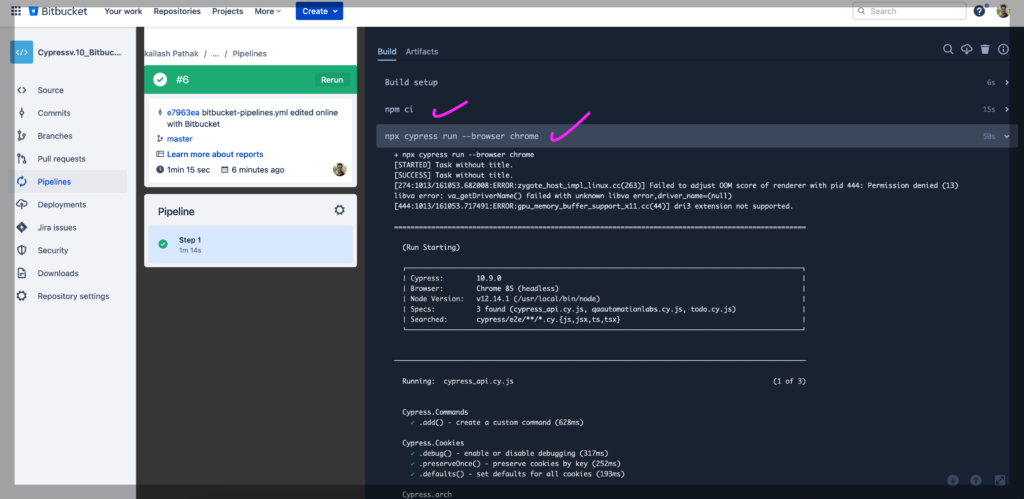Viewport: 1024px width, 499px height.
Task: Open the More dropdown menu
Action: coord(268,11)
